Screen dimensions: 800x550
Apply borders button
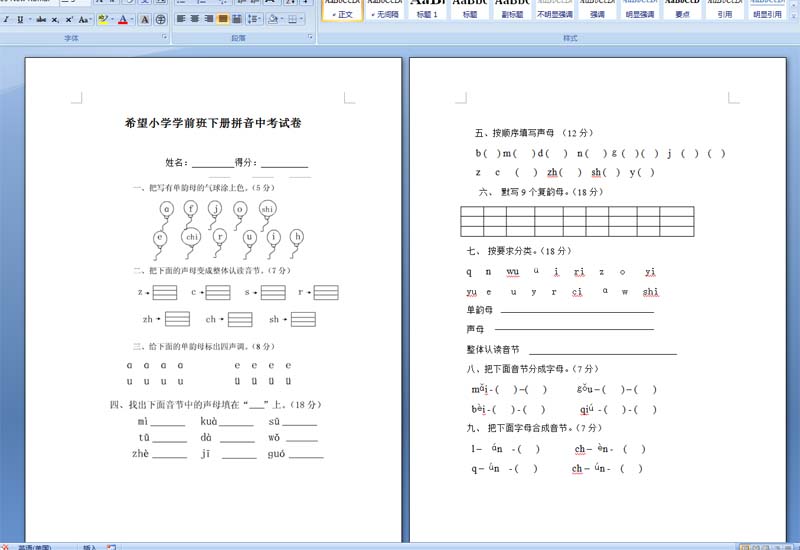tap(292, 19)
